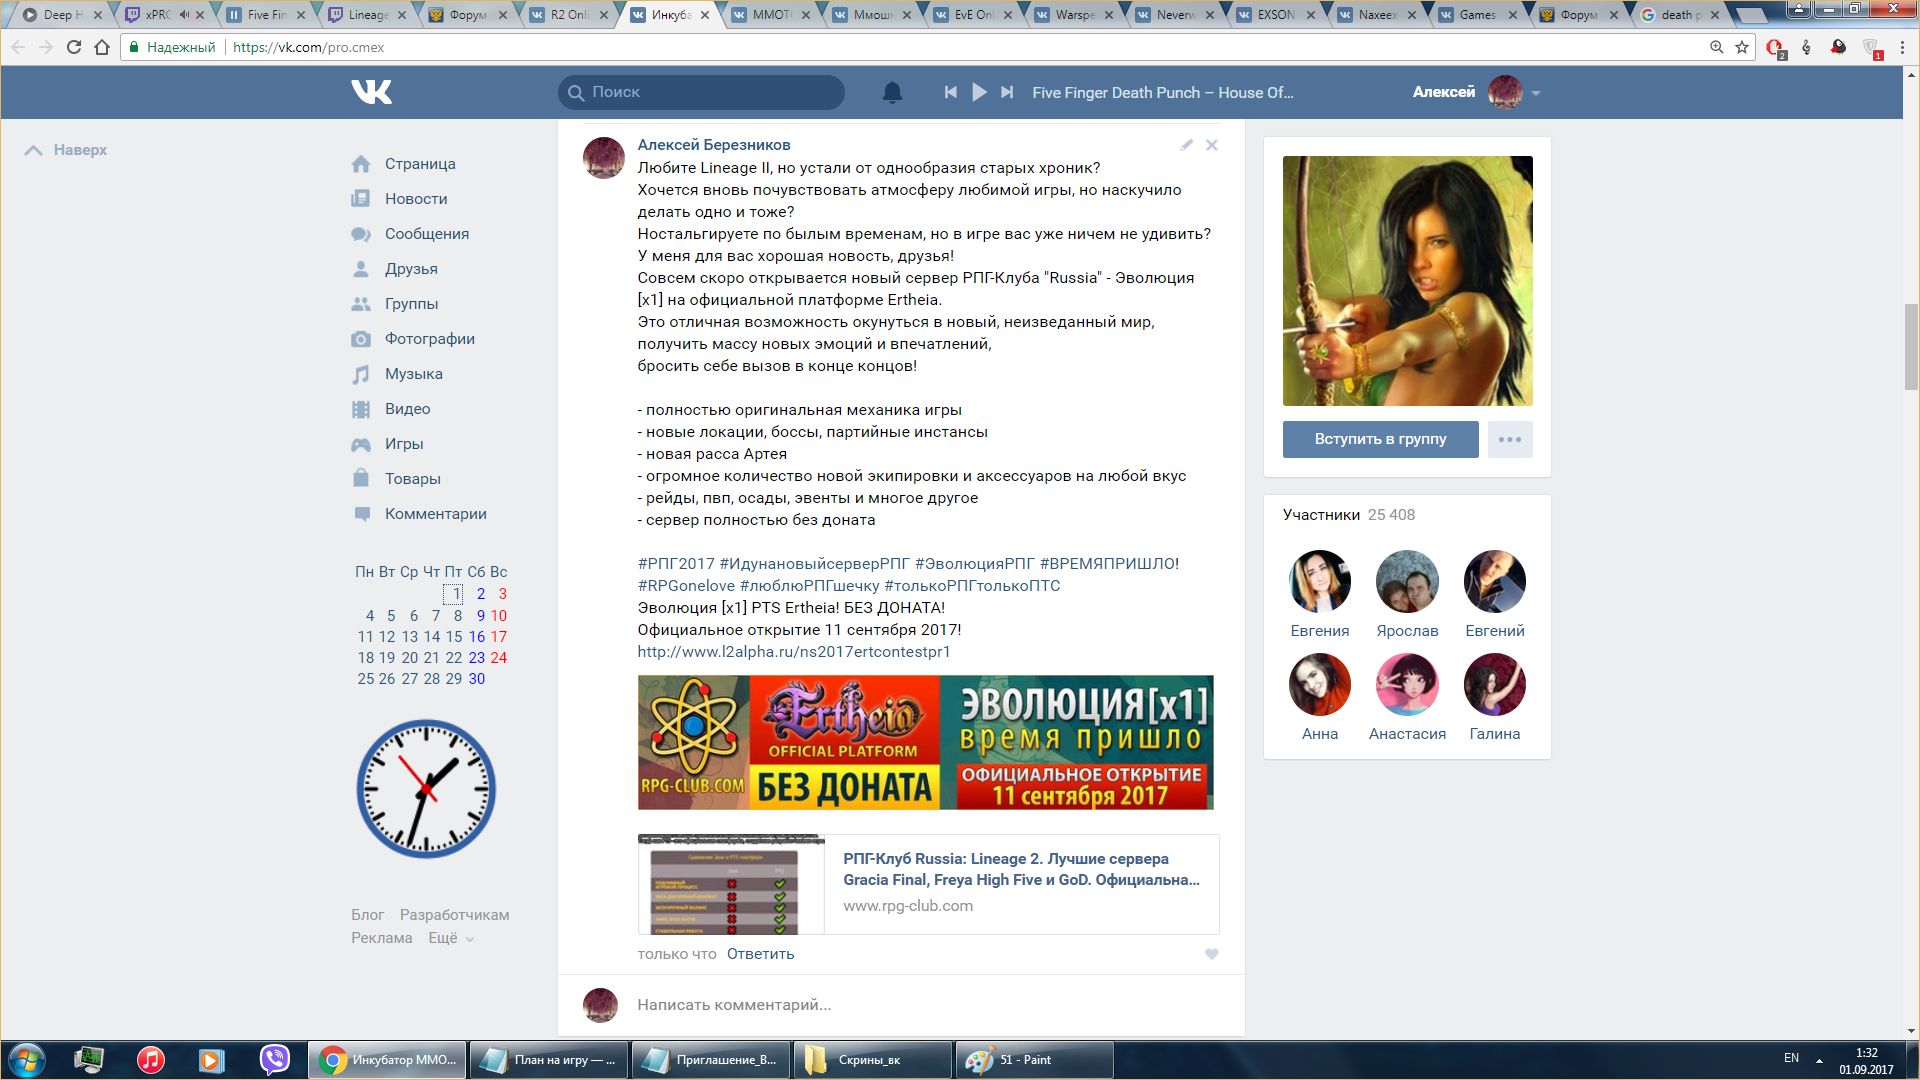
Task: Open the Эволюция x1 banner image
Action: [x=926, y=742]
